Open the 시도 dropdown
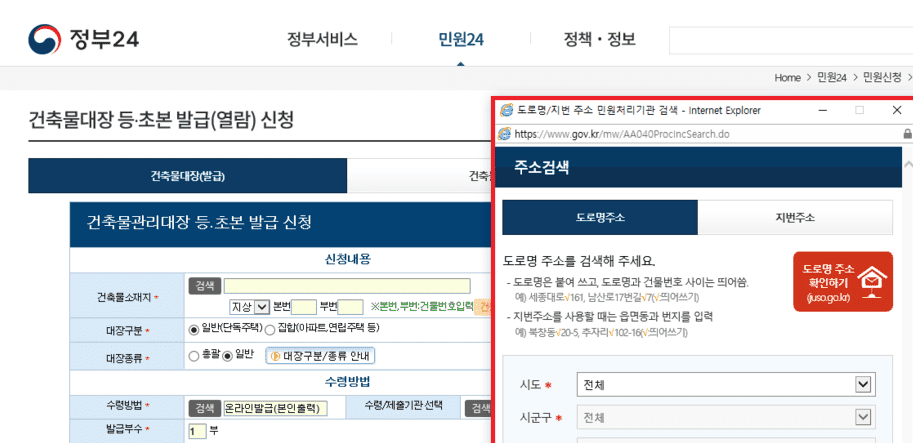Screen dimensions: 913x443 click(726, 385)
